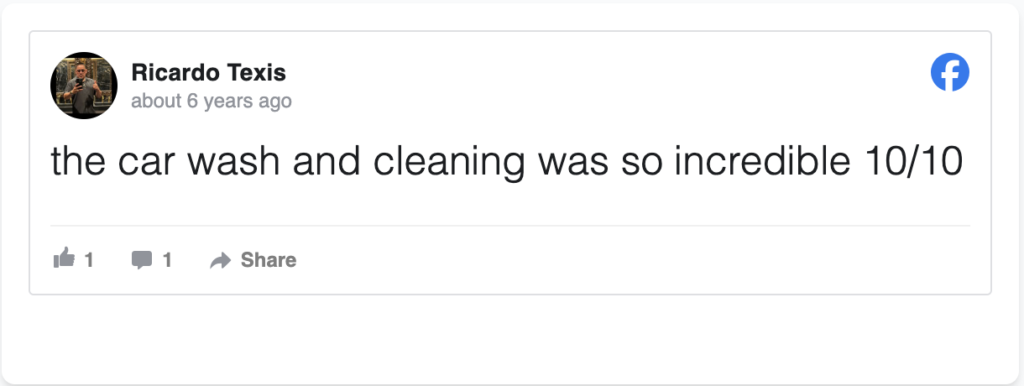The width and height of the screenshot is (1024, 386).
Task: Open the 'about 6 years ago' timestamp
Action: [x=211, y=101]
